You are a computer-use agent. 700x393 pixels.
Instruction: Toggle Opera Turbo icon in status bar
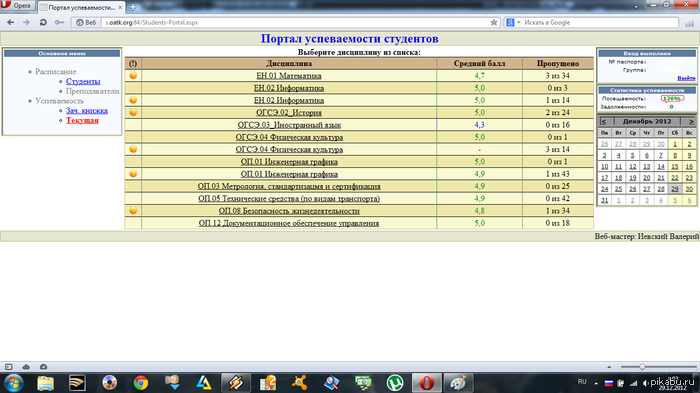click(43, 367)
